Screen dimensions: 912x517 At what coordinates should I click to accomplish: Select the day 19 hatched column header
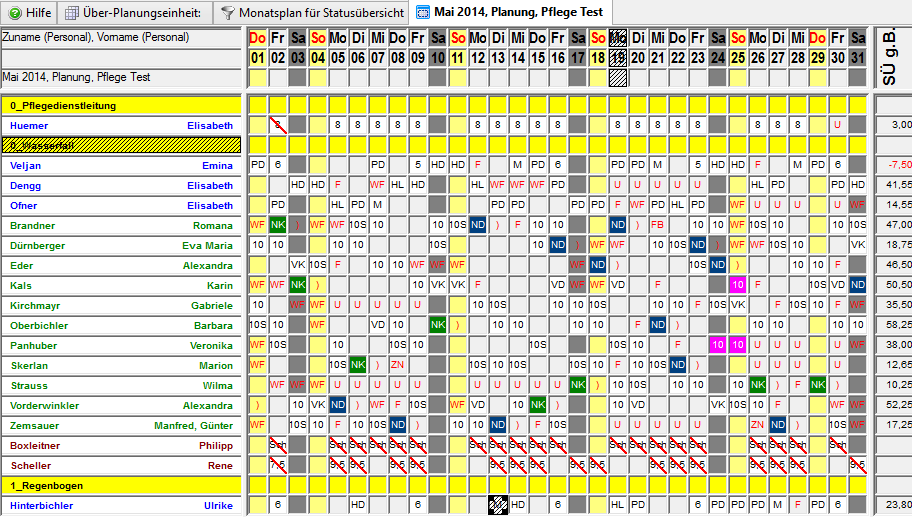618,57
